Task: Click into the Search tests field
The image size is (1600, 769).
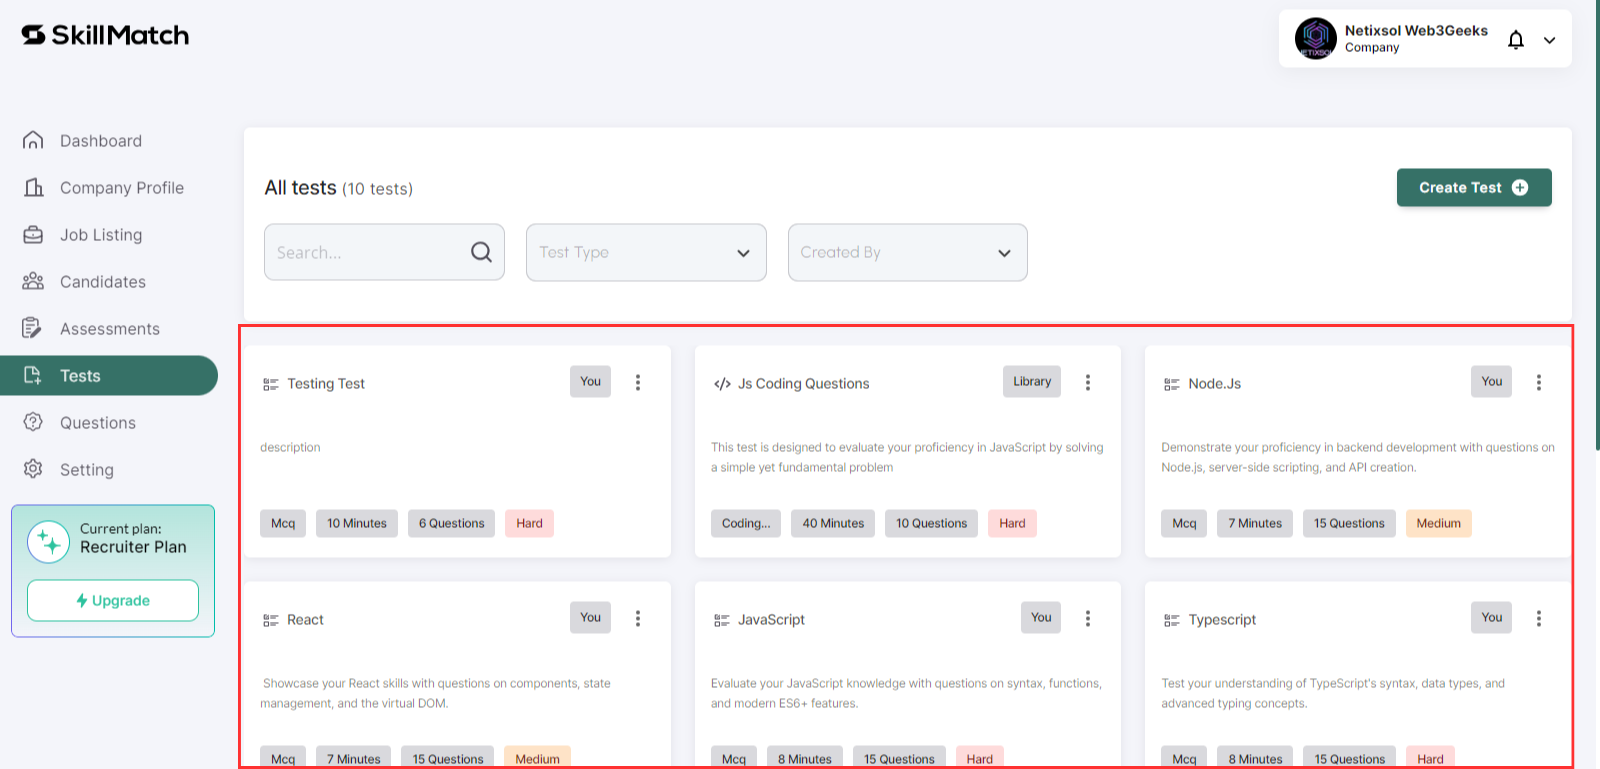Action: (384, 252)
